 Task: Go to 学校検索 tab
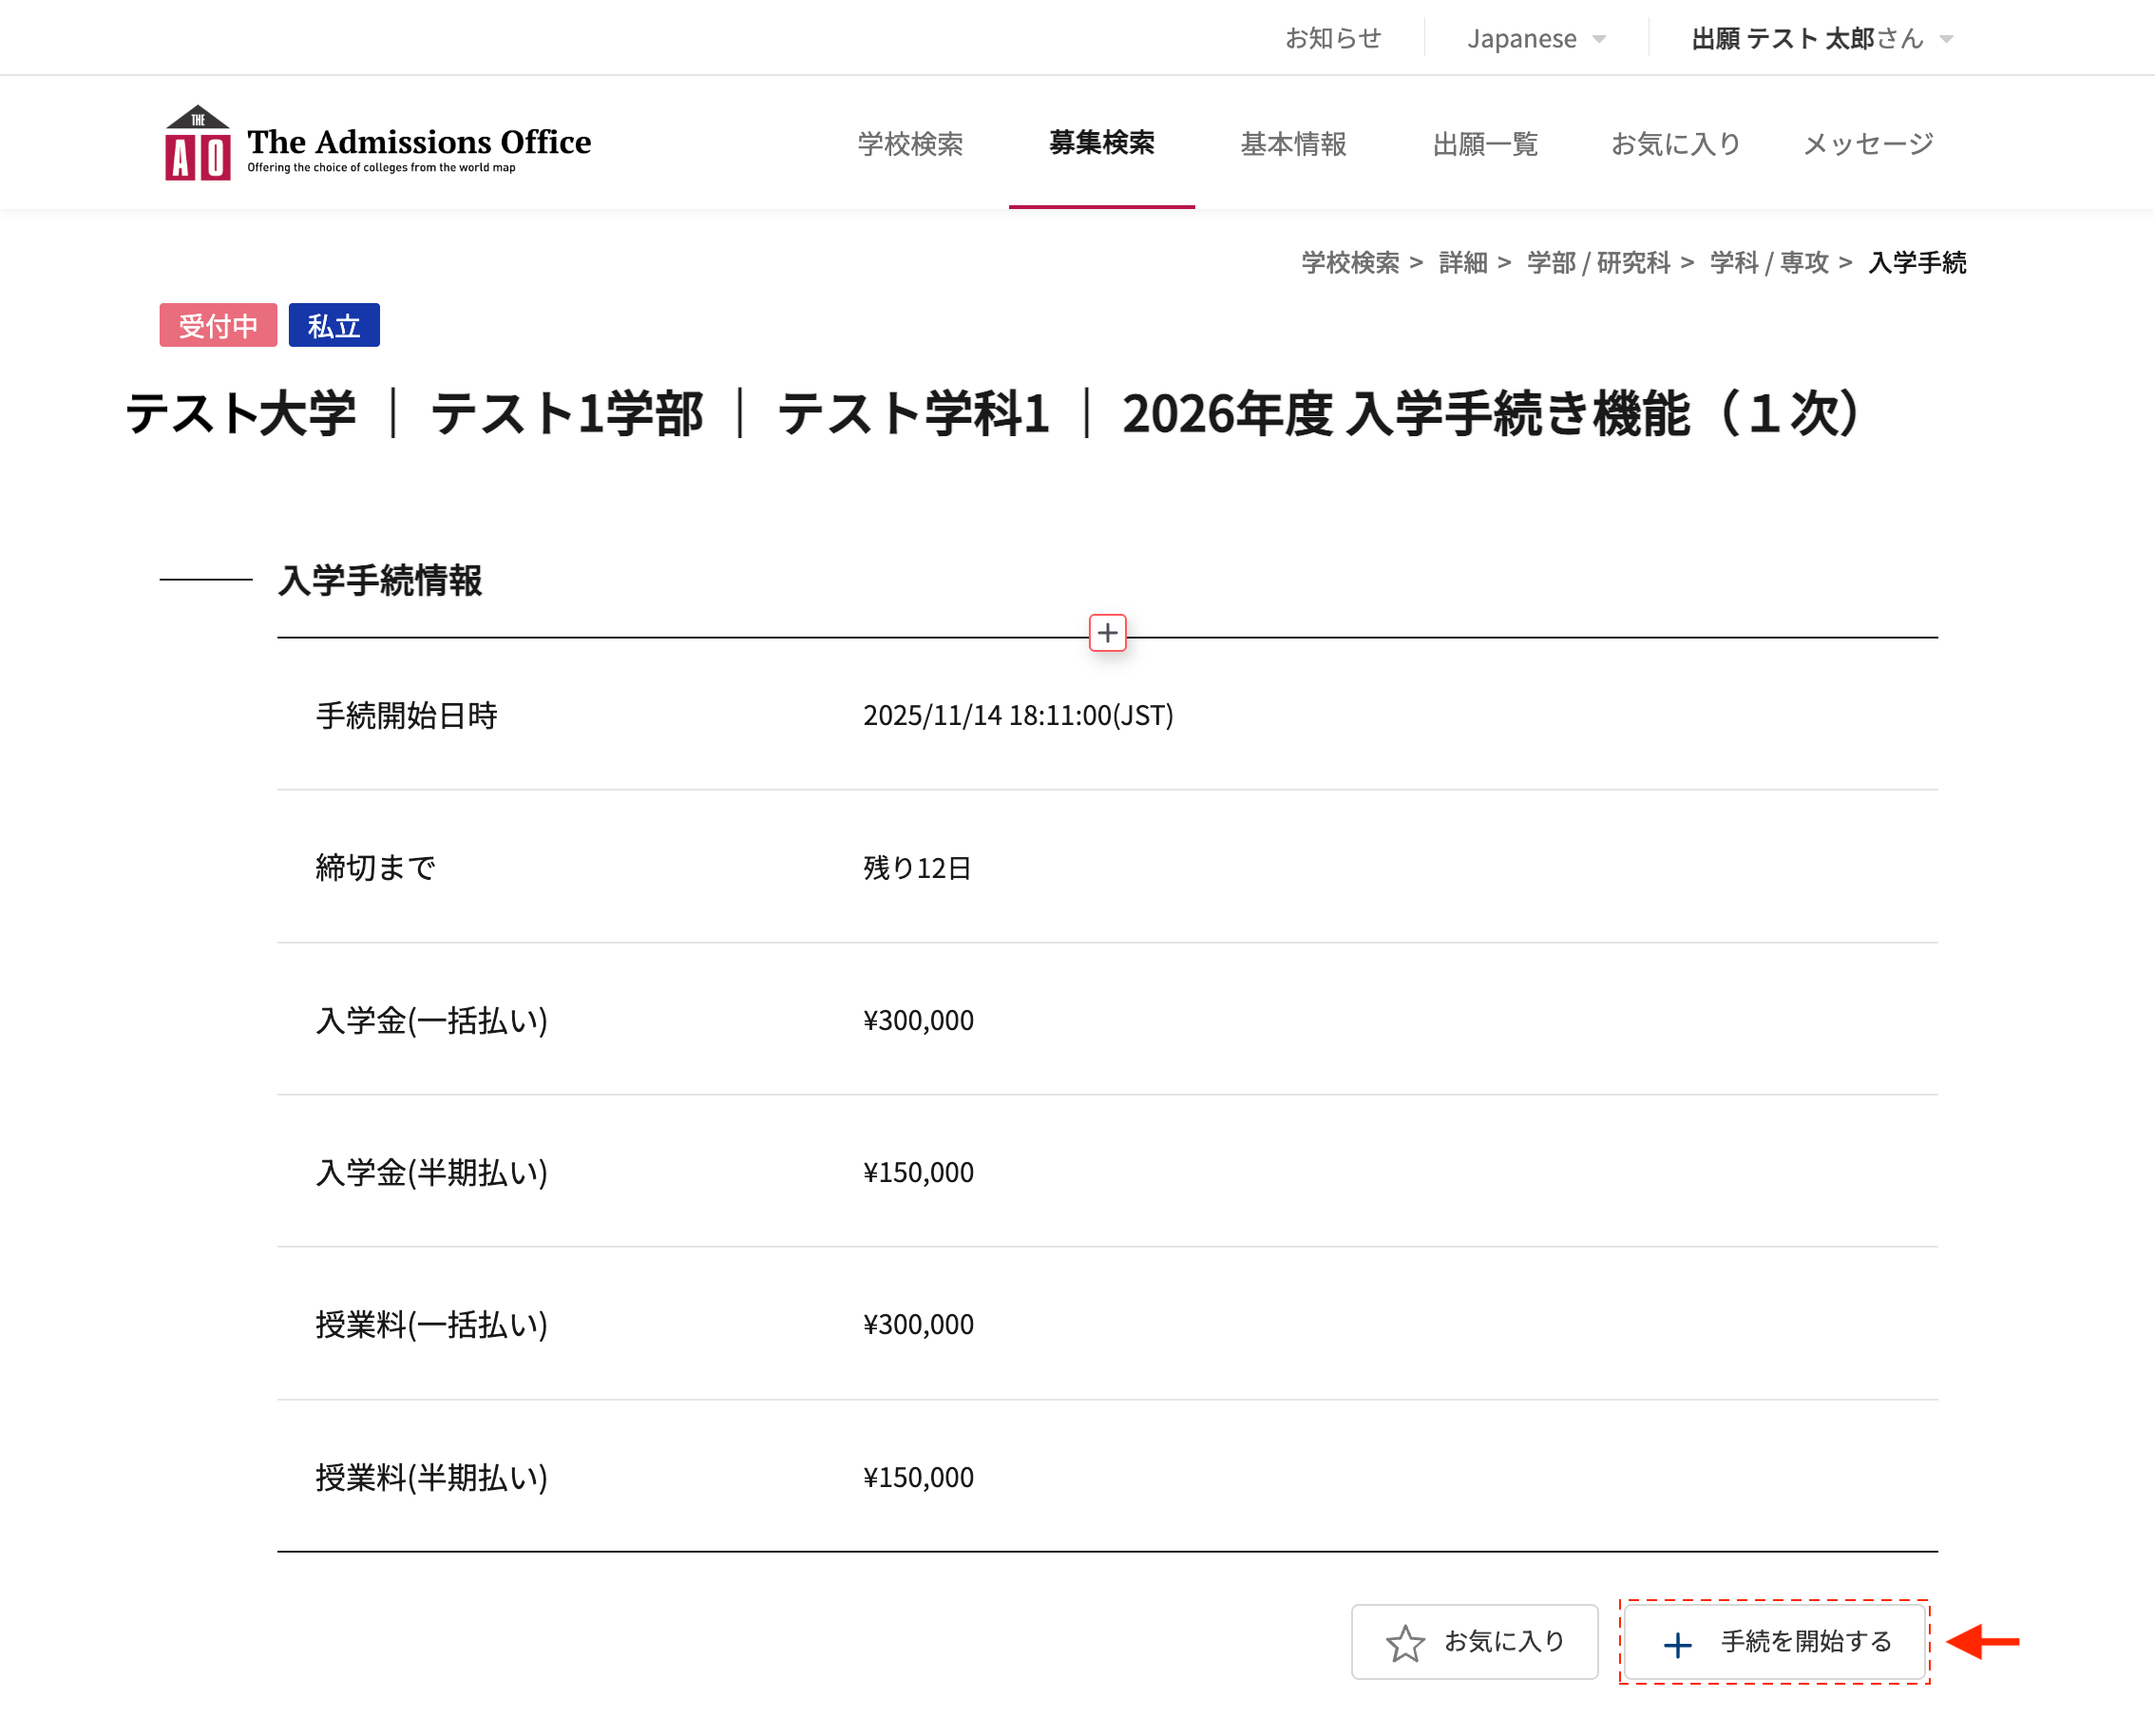[909, 144]
